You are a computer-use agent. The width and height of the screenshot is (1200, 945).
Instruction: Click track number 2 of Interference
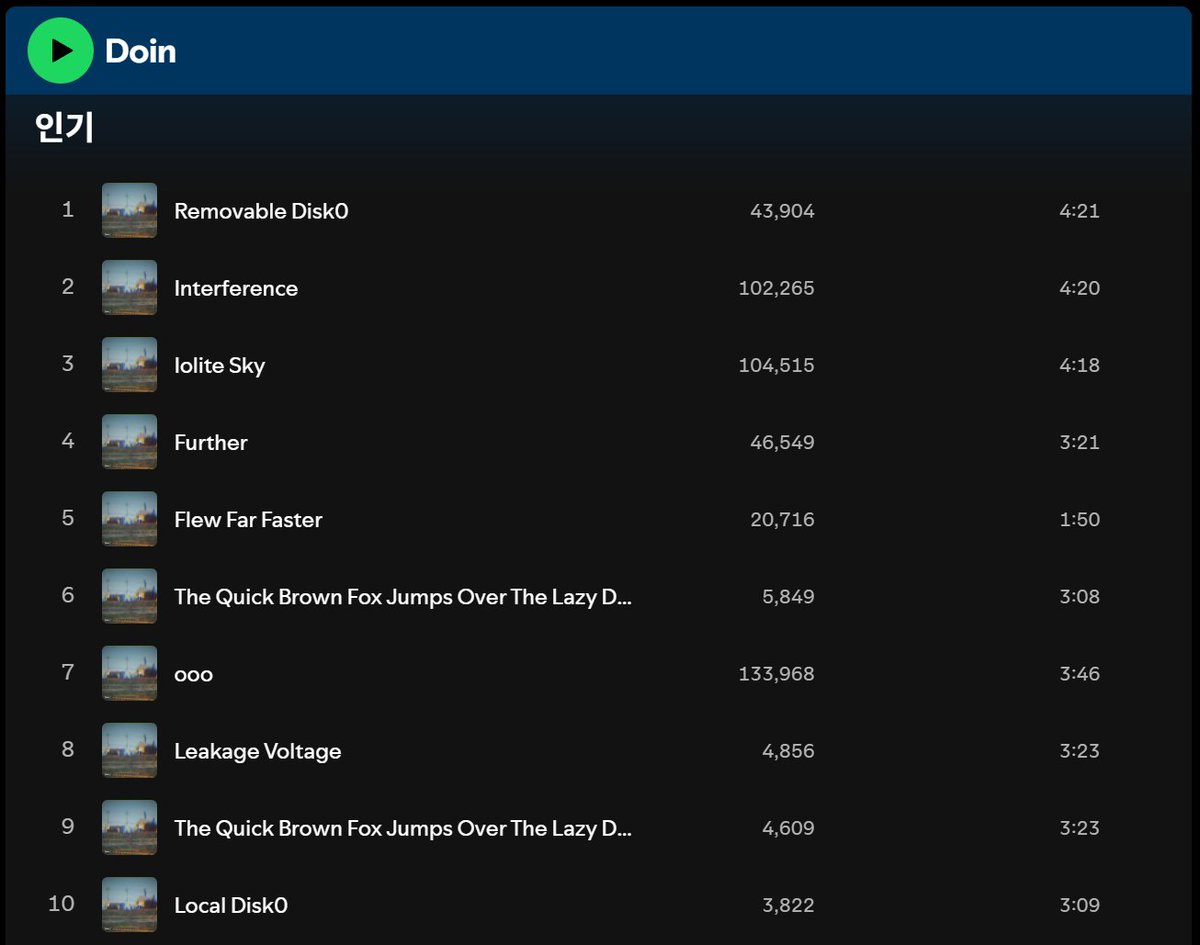tap(68, 287)
